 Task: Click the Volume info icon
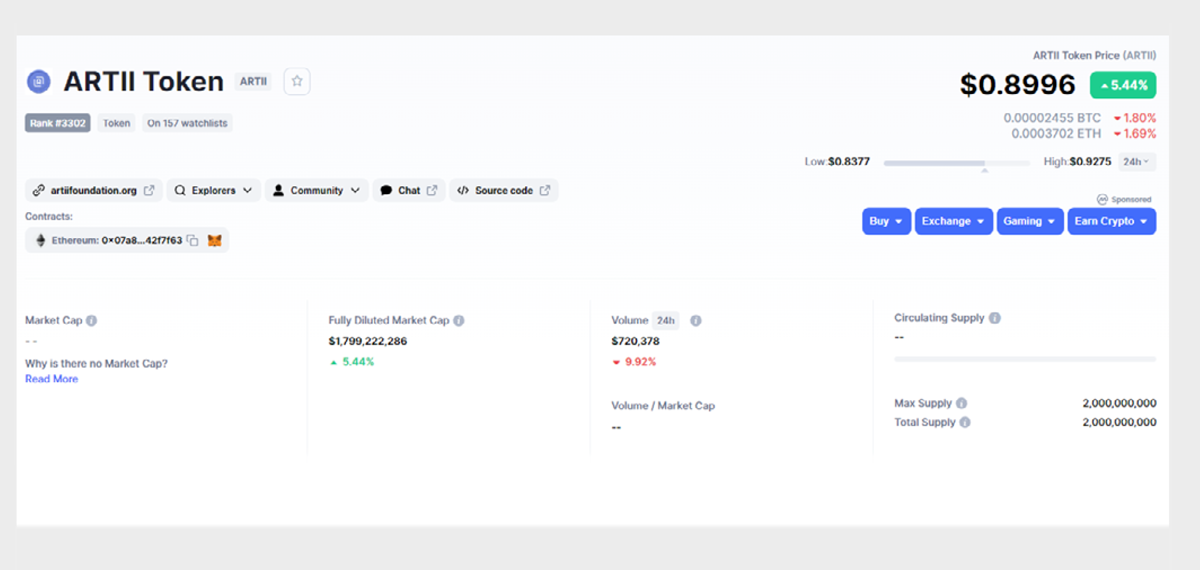696,321
